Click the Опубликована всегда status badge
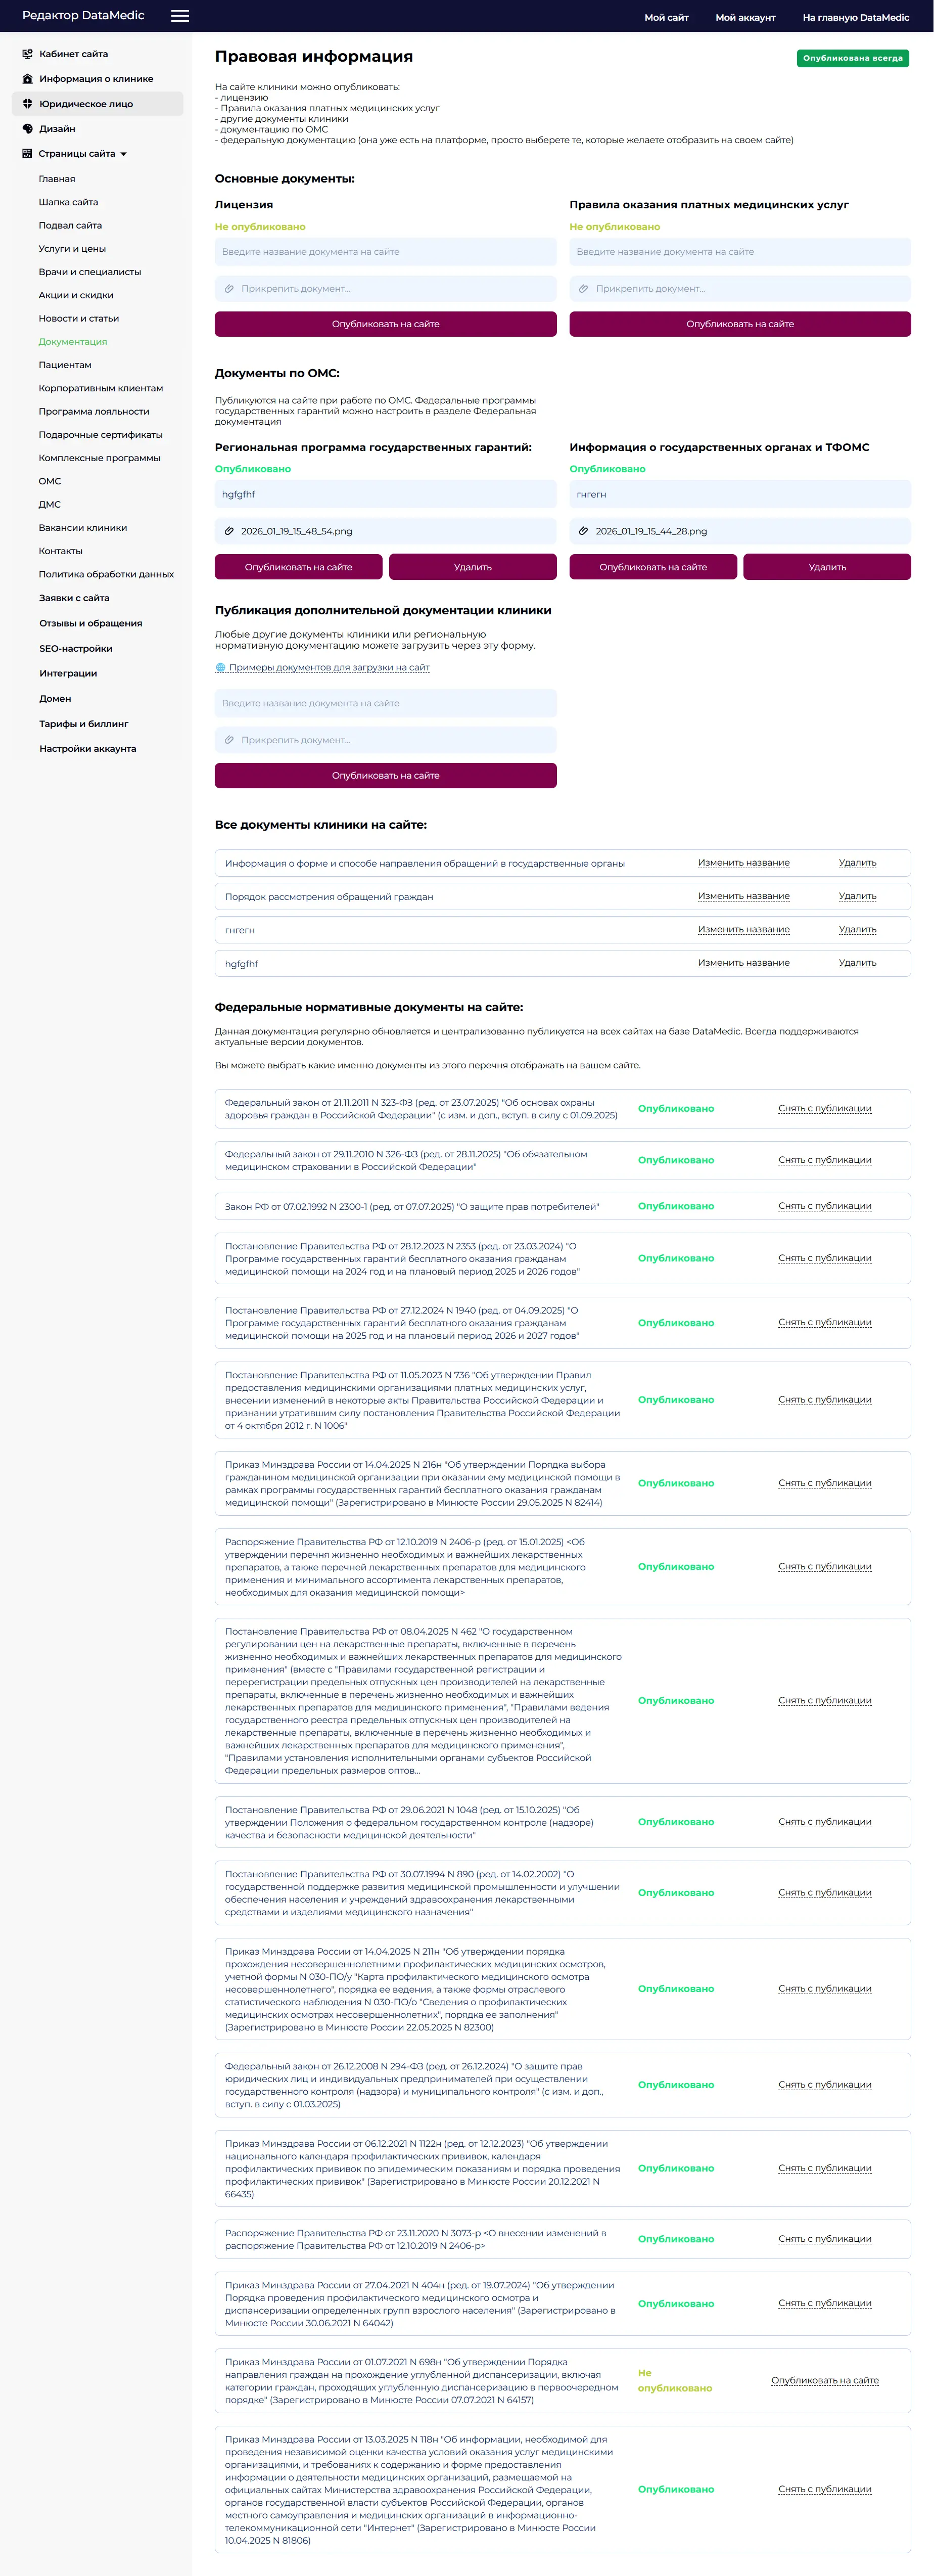This screenshot has width=934, height=2576. (x=852, y=58)
